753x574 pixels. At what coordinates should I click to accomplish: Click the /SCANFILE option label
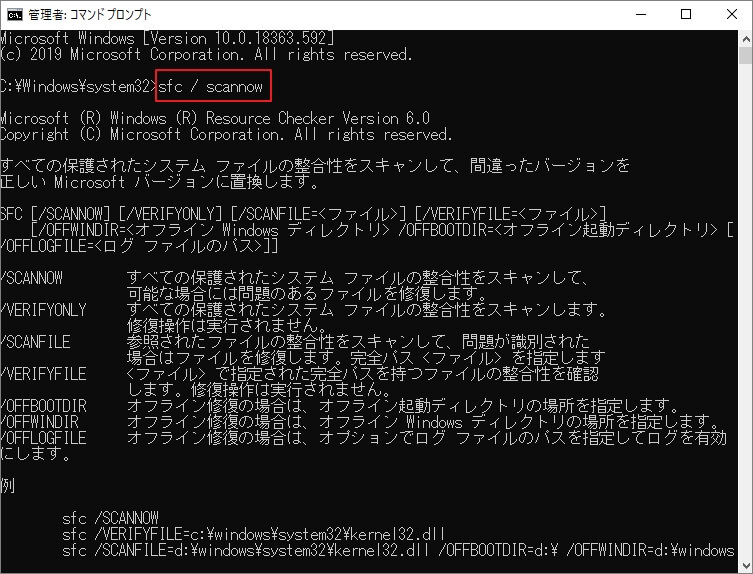coord(36,341)
